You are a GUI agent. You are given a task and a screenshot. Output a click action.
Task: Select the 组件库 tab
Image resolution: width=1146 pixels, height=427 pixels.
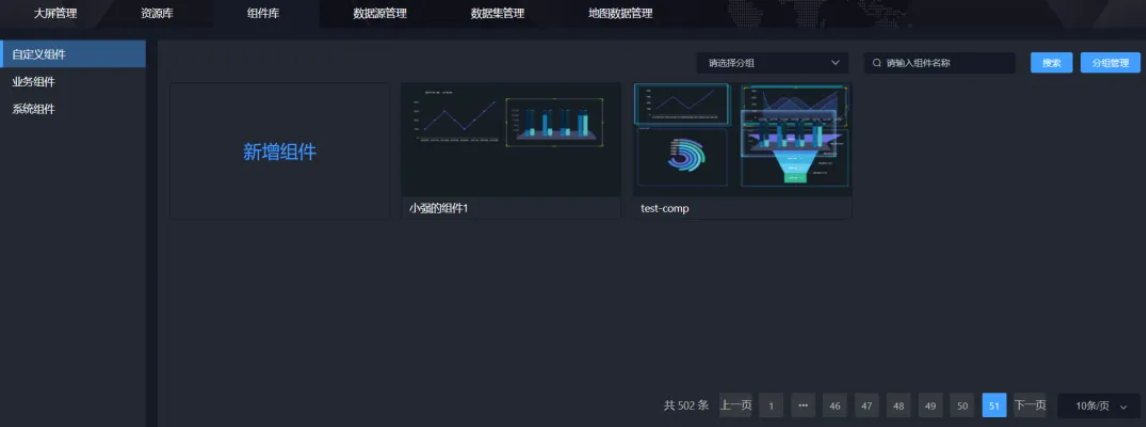pos(263,13)
